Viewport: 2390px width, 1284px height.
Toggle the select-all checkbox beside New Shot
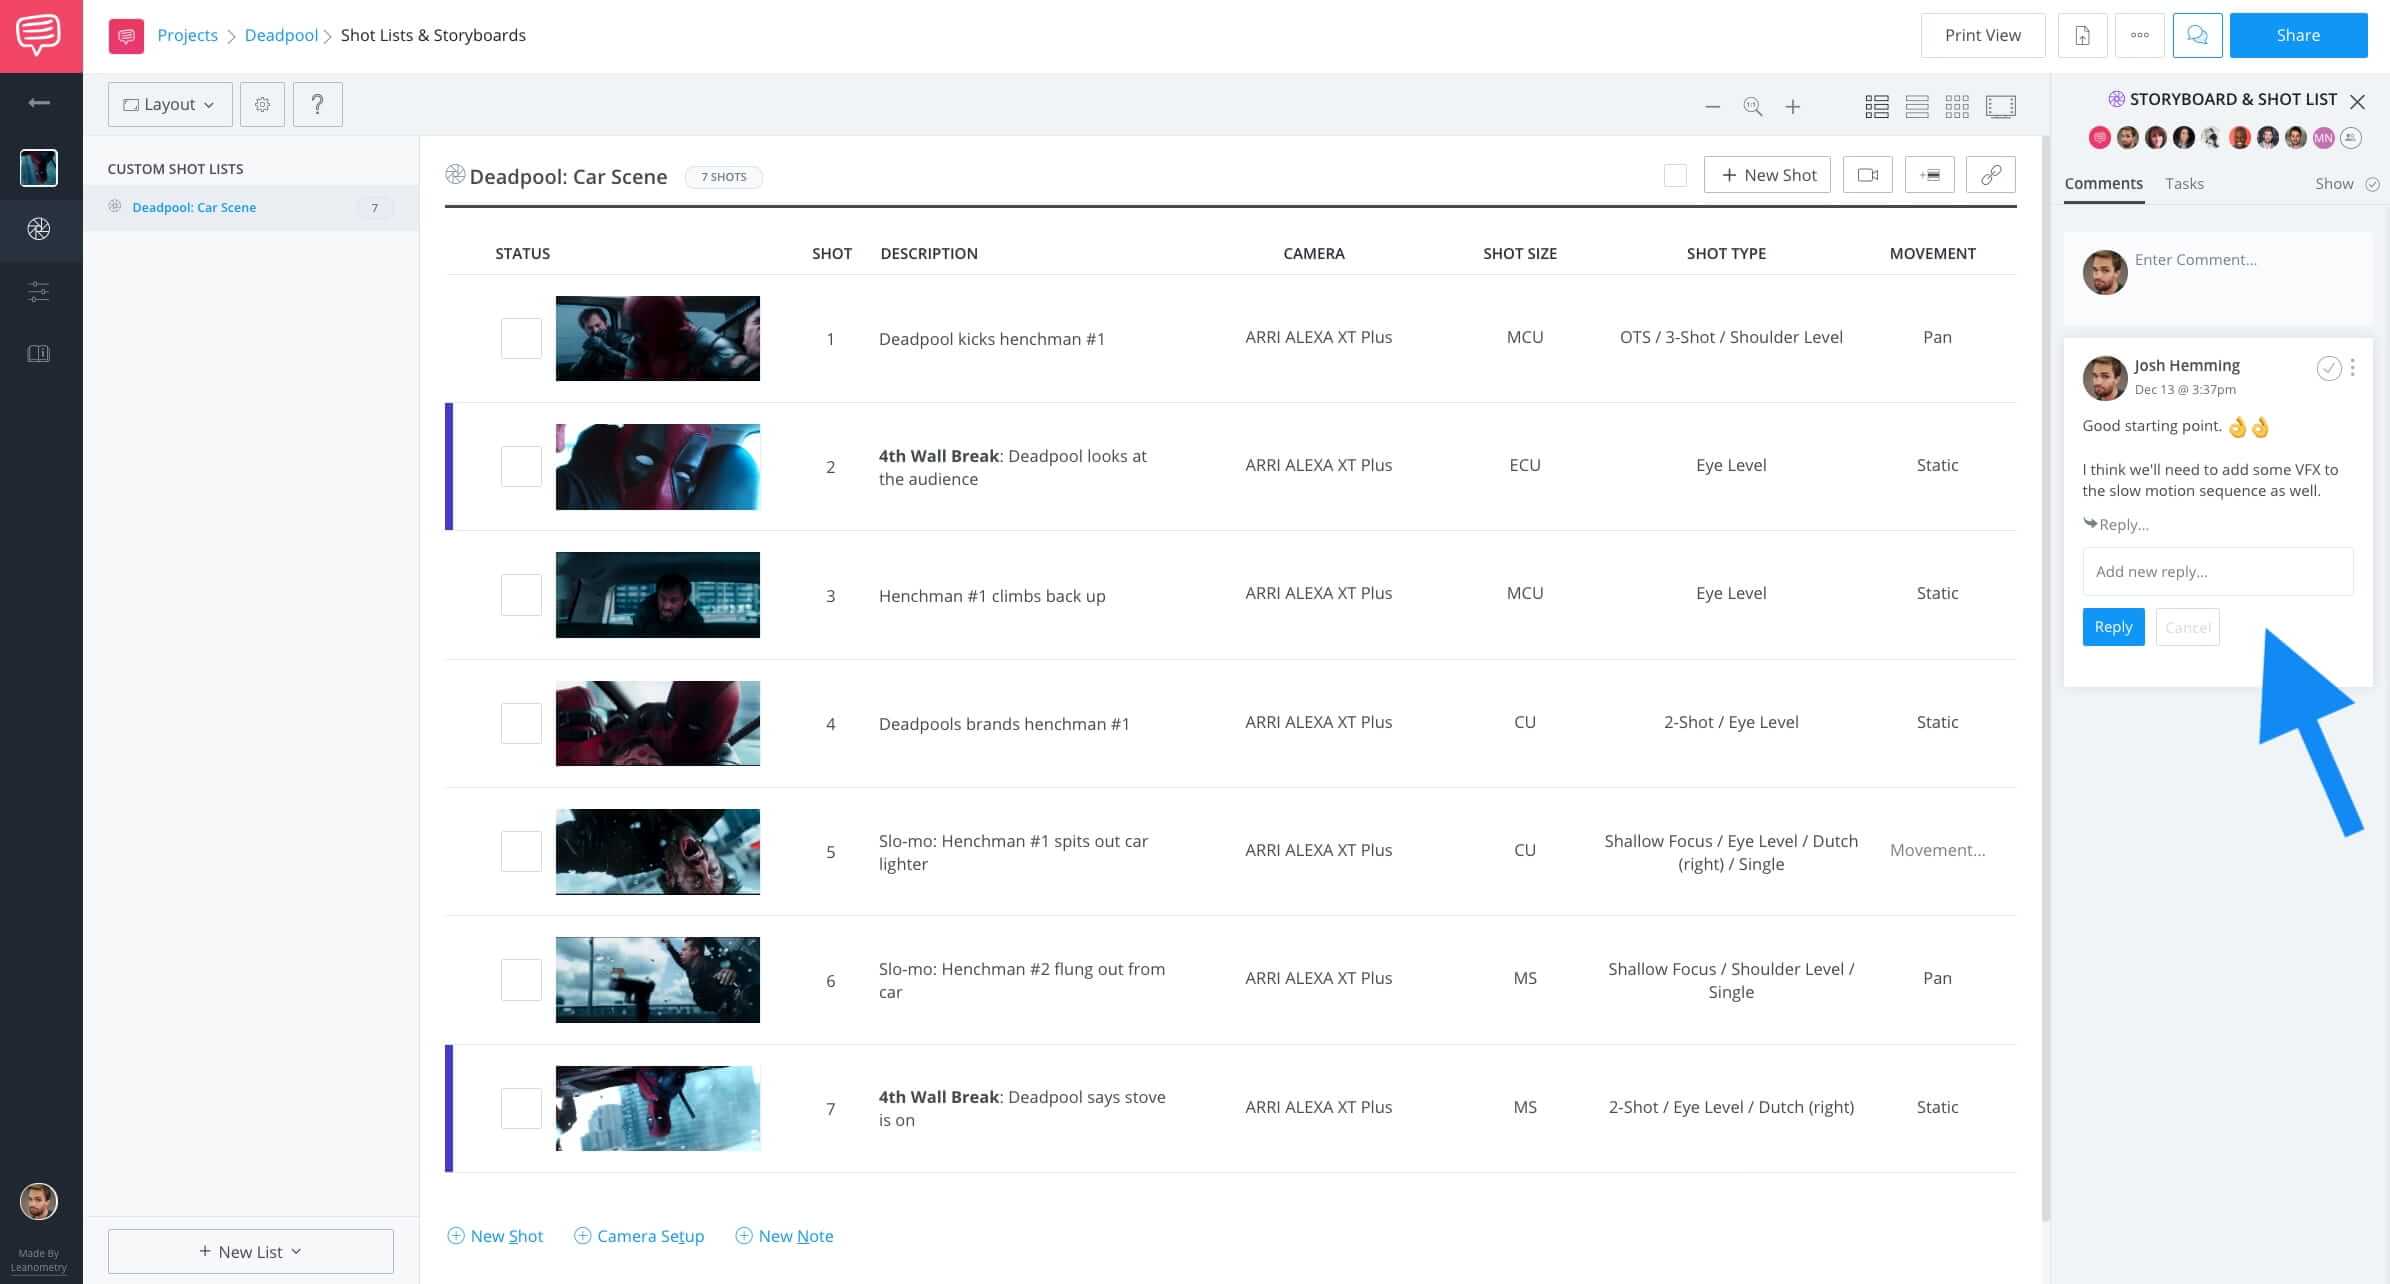(1675, 176)
